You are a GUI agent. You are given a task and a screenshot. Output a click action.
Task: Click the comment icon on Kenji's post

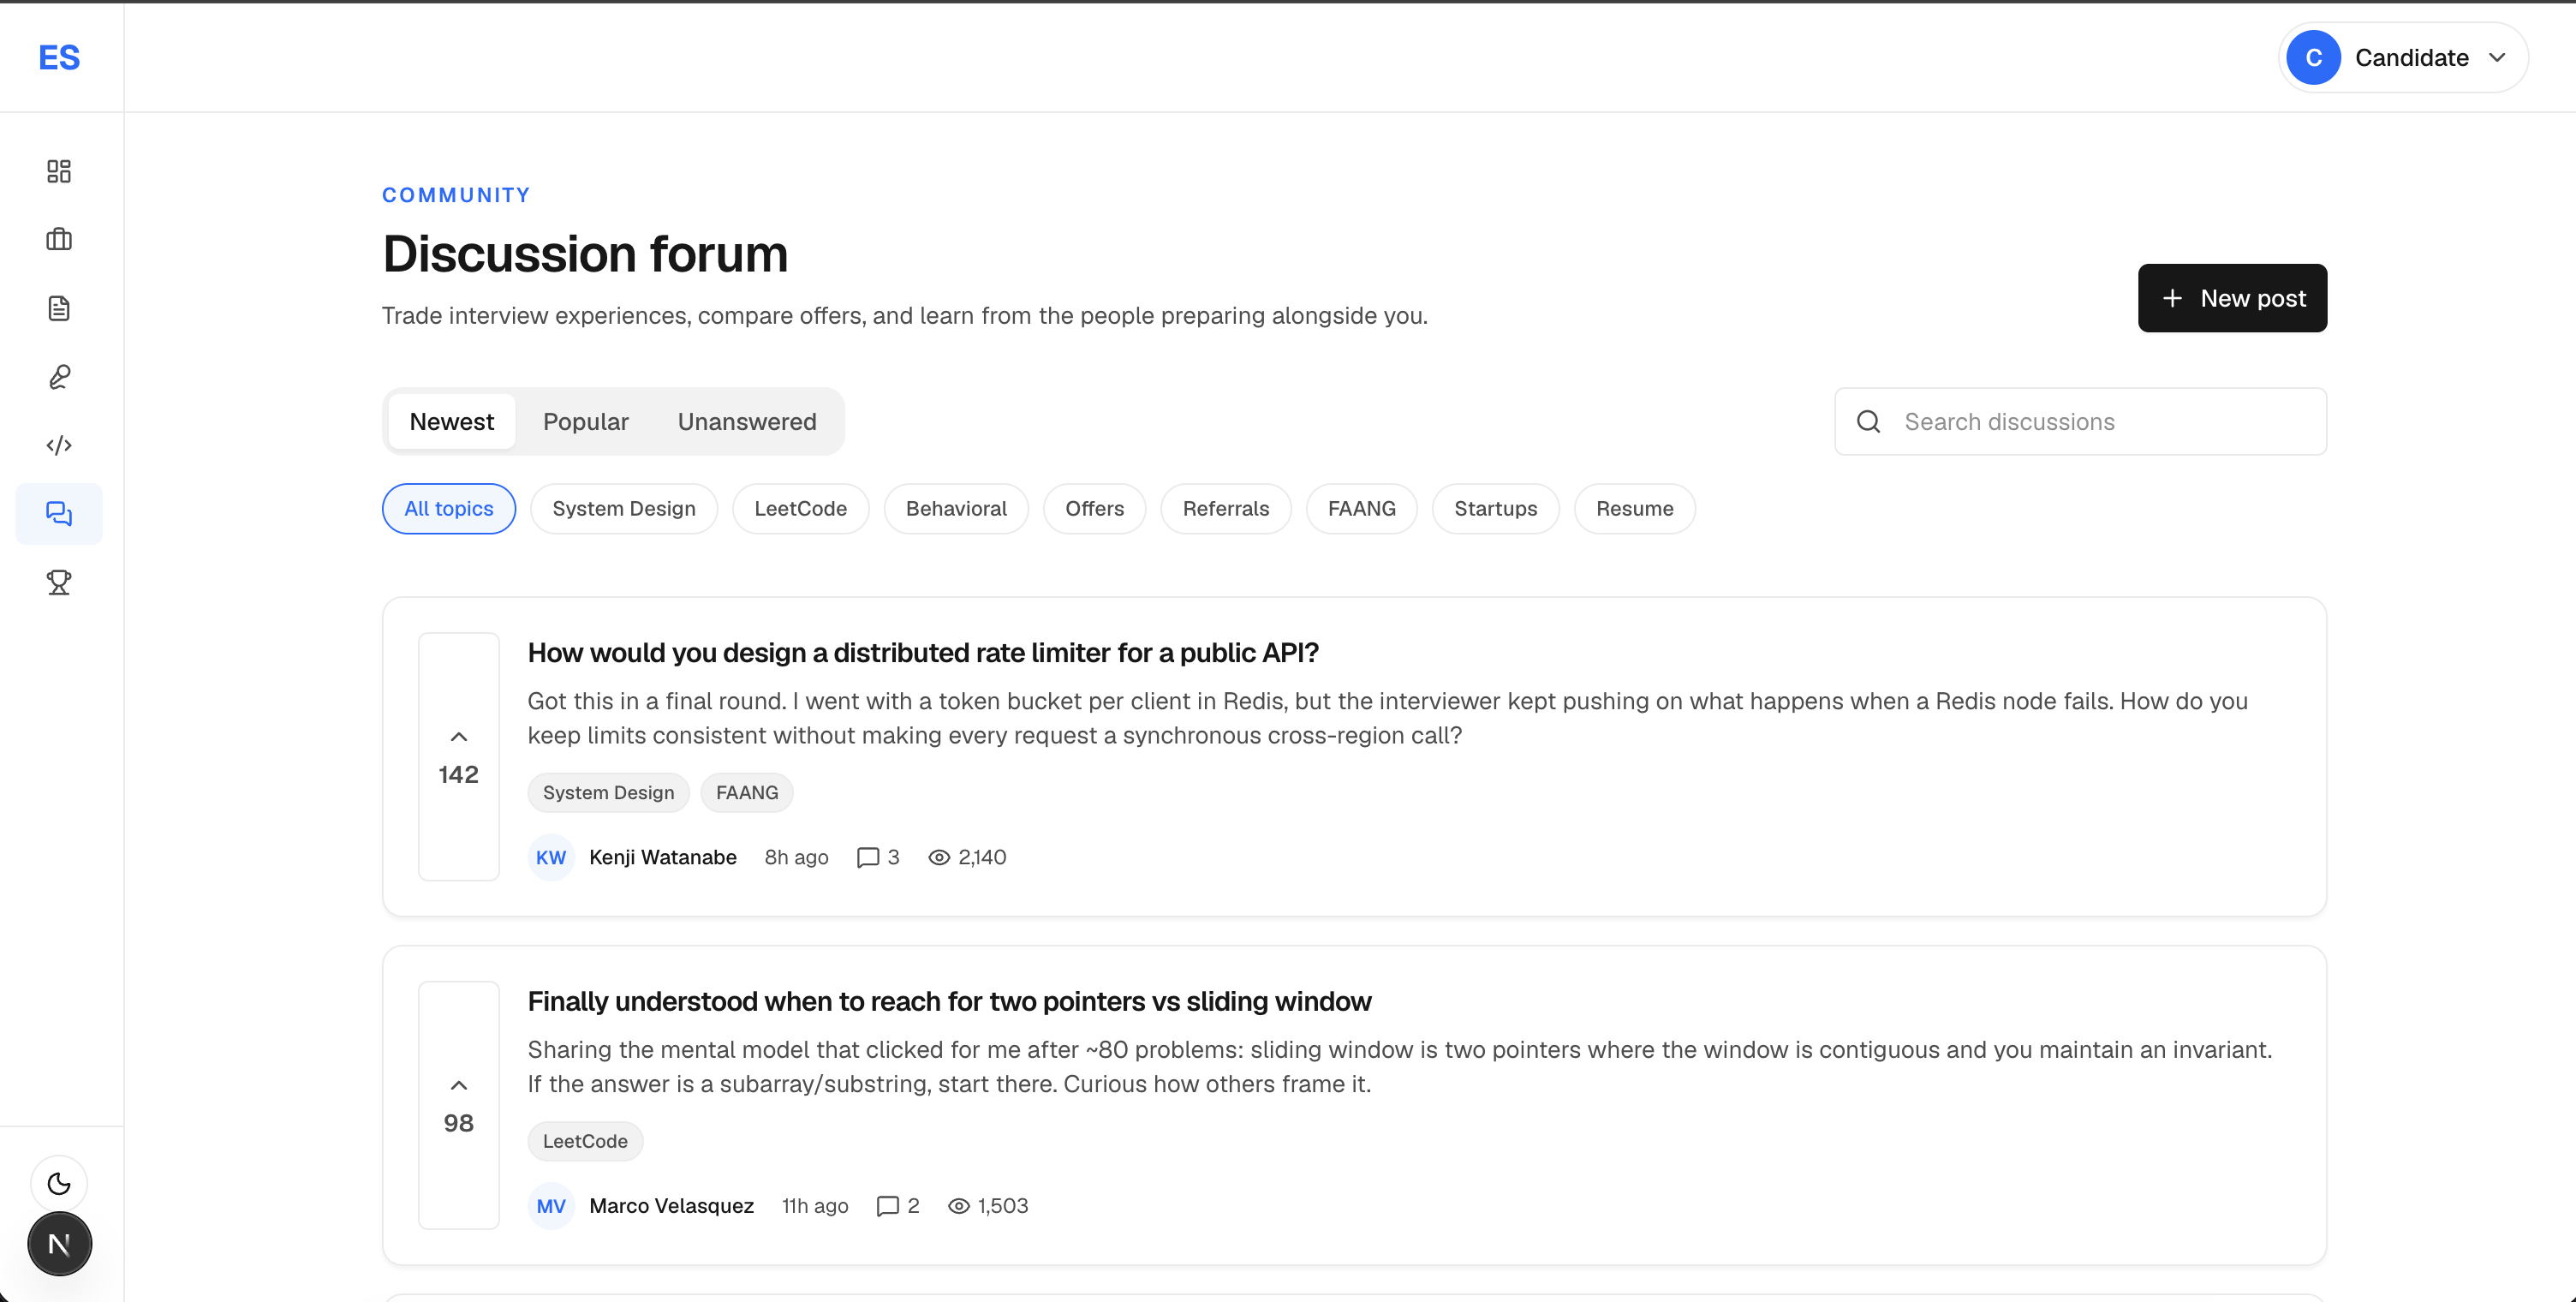[868, 858]
